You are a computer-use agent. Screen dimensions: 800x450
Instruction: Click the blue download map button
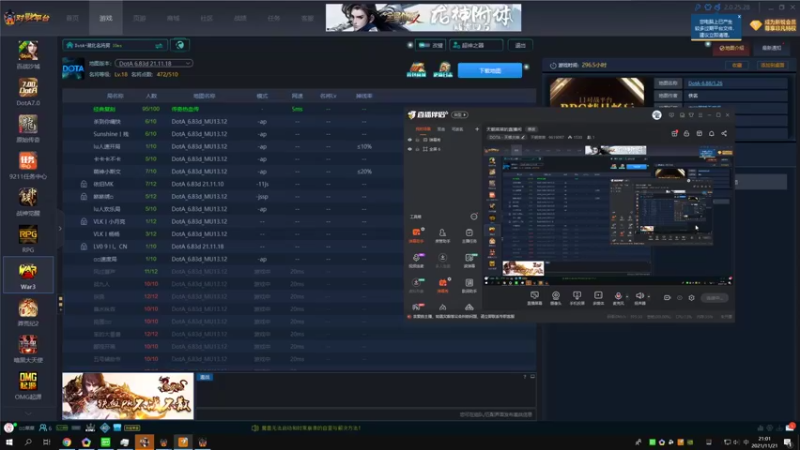point(490,70)
